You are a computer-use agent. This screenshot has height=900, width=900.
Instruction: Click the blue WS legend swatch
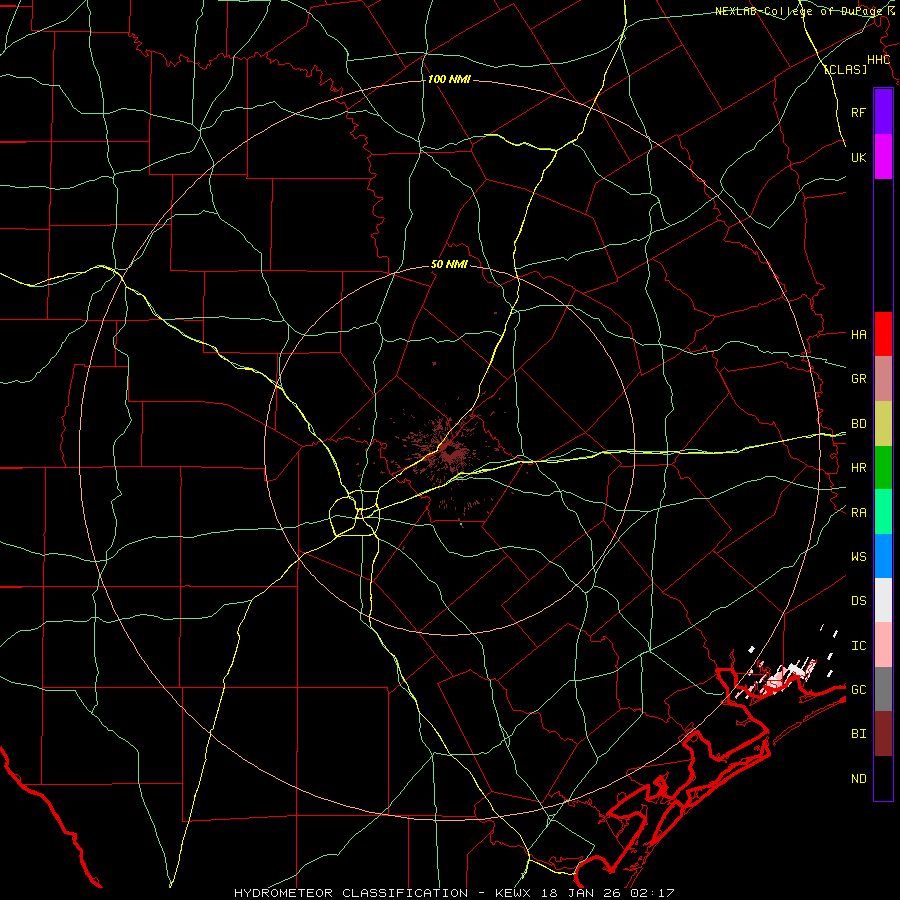coord(883,556)
